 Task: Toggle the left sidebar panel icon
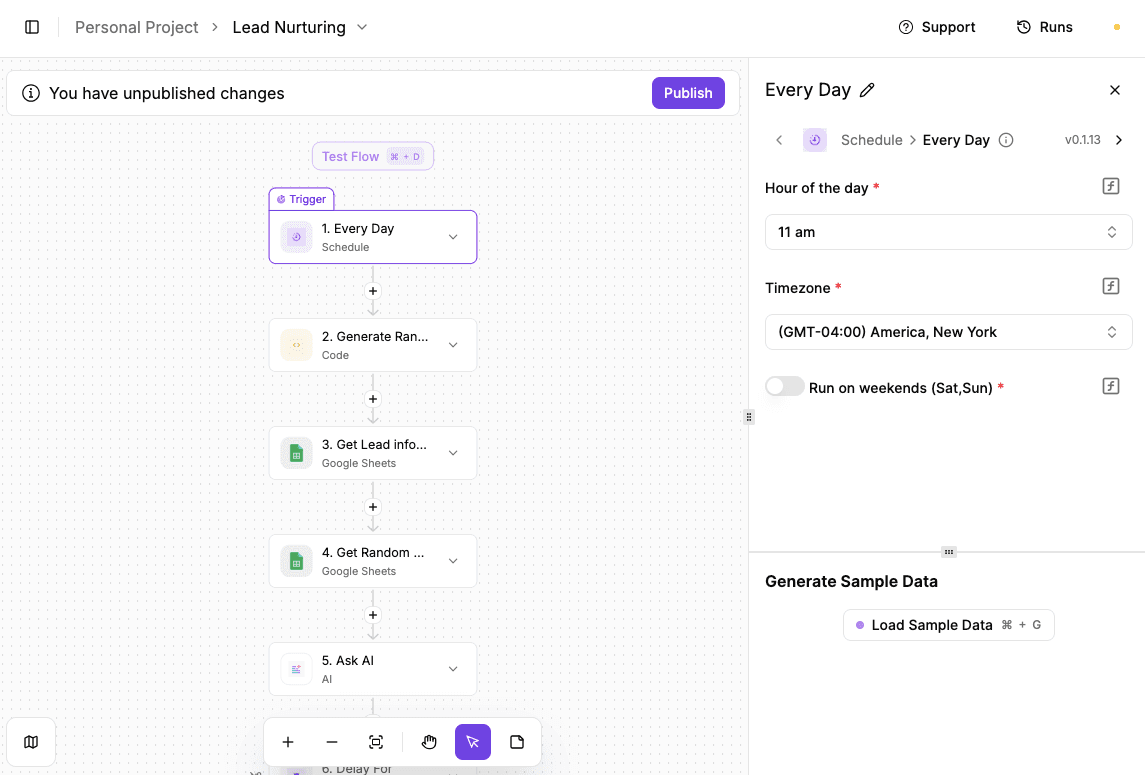(x=31, y=27)
